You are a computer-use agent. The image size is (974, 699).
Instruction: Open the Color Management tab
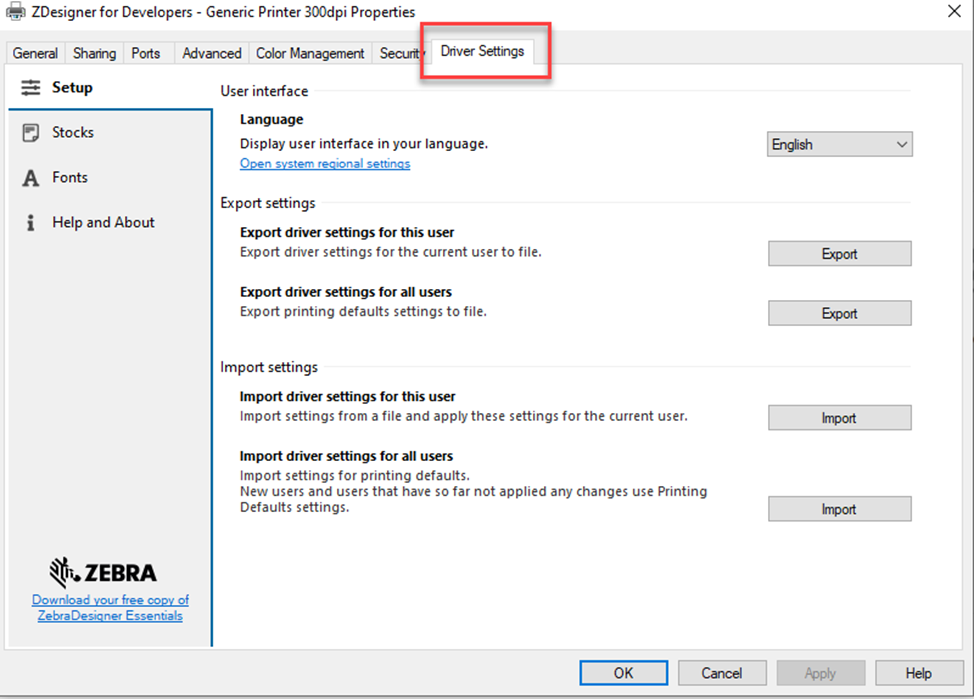pyautogui.click(x=310, y=53)
